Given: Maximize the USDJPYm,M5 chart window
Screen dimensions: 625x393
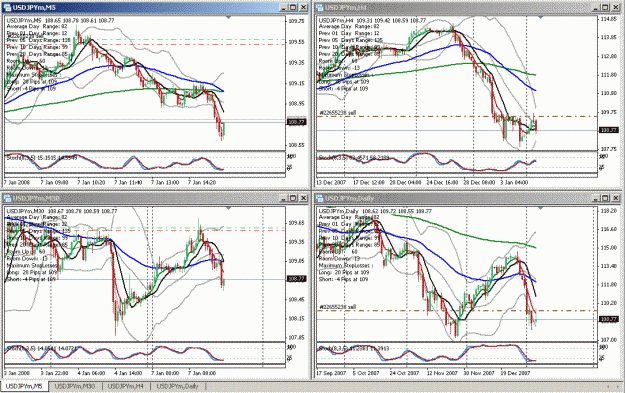Looking at the screenshot, I should 293,7.
